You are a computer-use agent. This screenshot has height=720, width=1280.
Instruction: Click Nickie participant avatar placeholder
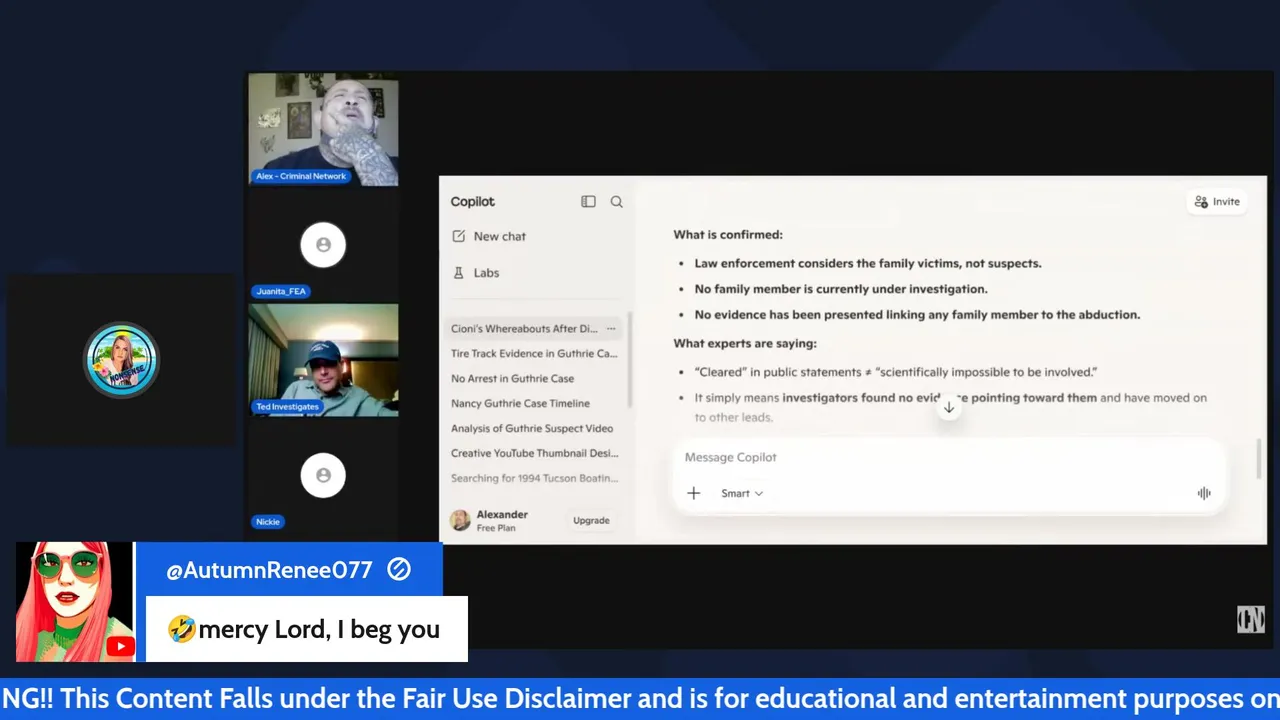click(x=323, y=476)
